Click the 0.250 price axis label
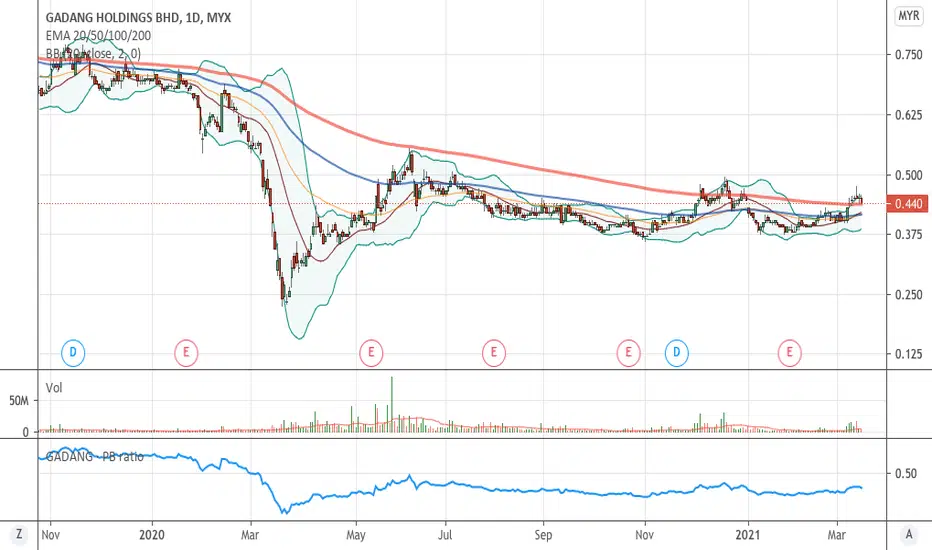 (x=908, y=294)
